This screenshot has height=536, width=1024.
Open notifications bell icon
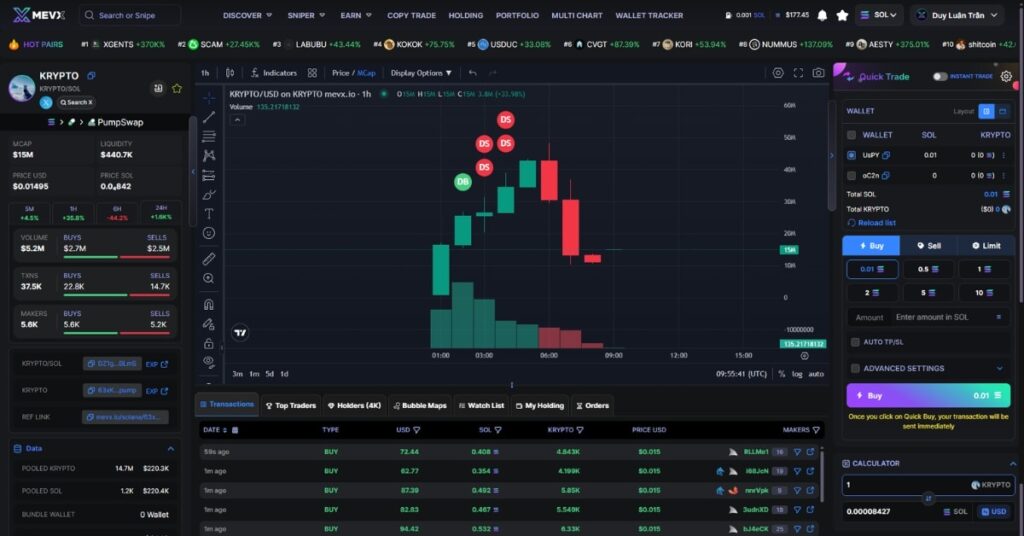pyautogui.click(x=822, y=15)
